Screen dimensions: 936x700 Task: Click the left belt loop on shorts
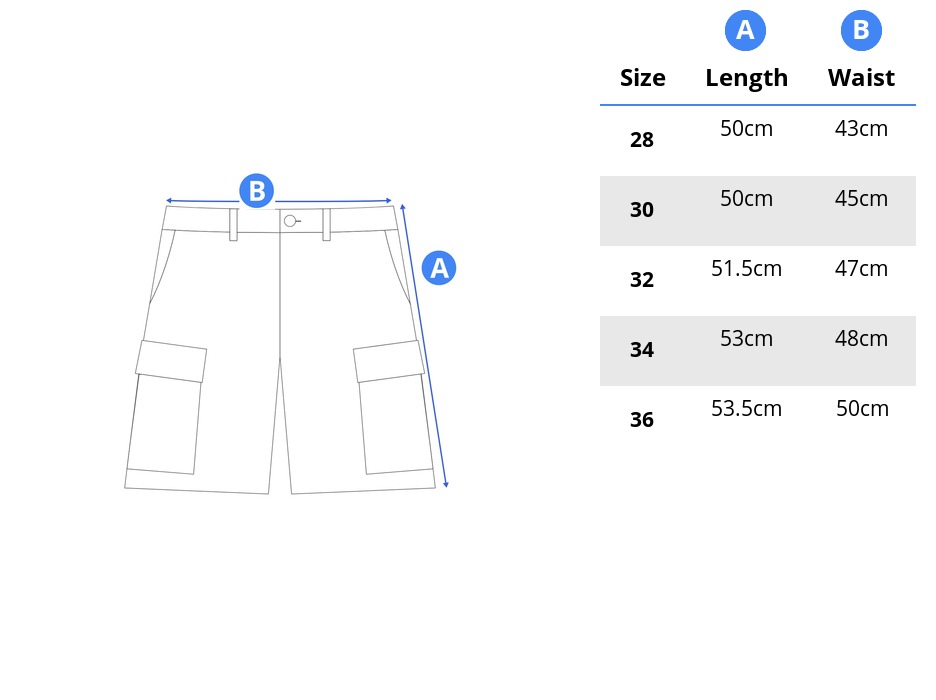(x=233, y=224)
